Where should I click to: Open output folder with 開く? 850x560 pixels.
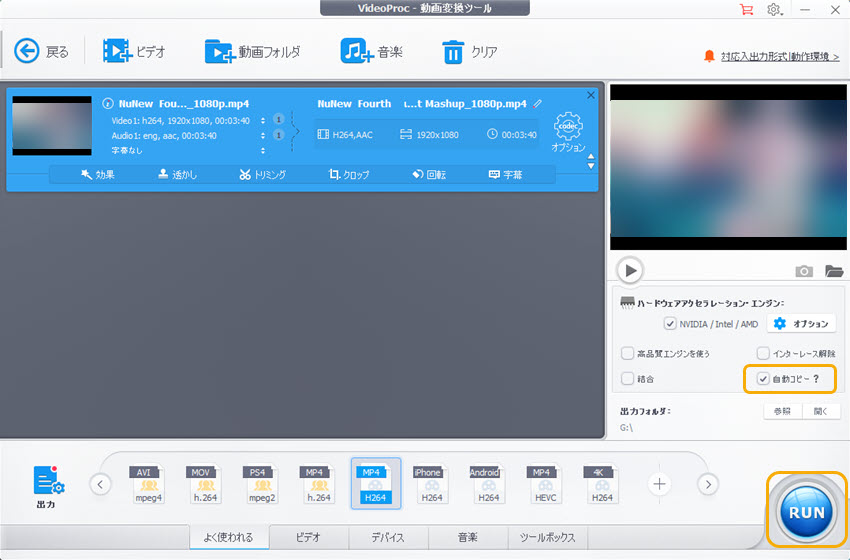821,411
